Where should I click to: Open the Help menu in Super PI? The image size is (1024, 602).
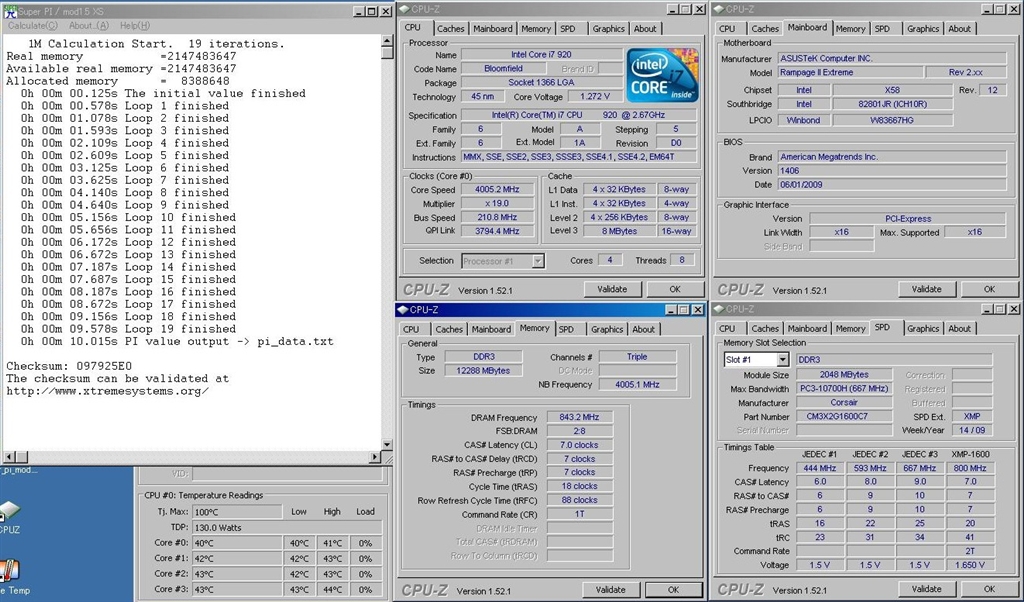click(x=134, y=26)
